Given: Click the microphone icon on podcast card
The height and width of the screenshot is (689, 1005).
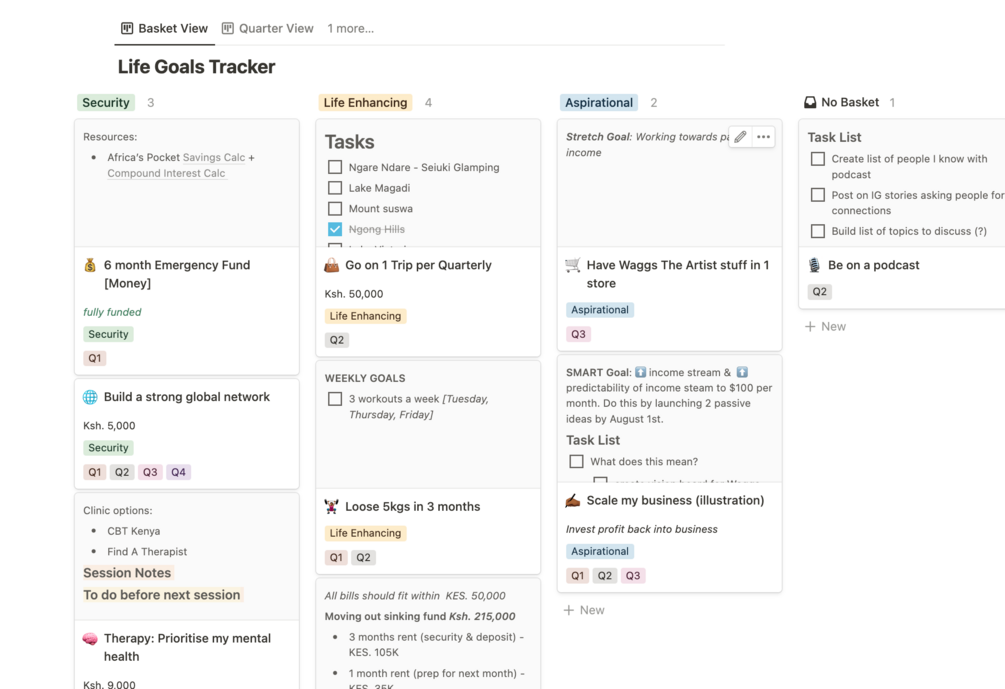Looking at the screenshot, I should click(814, 265).
